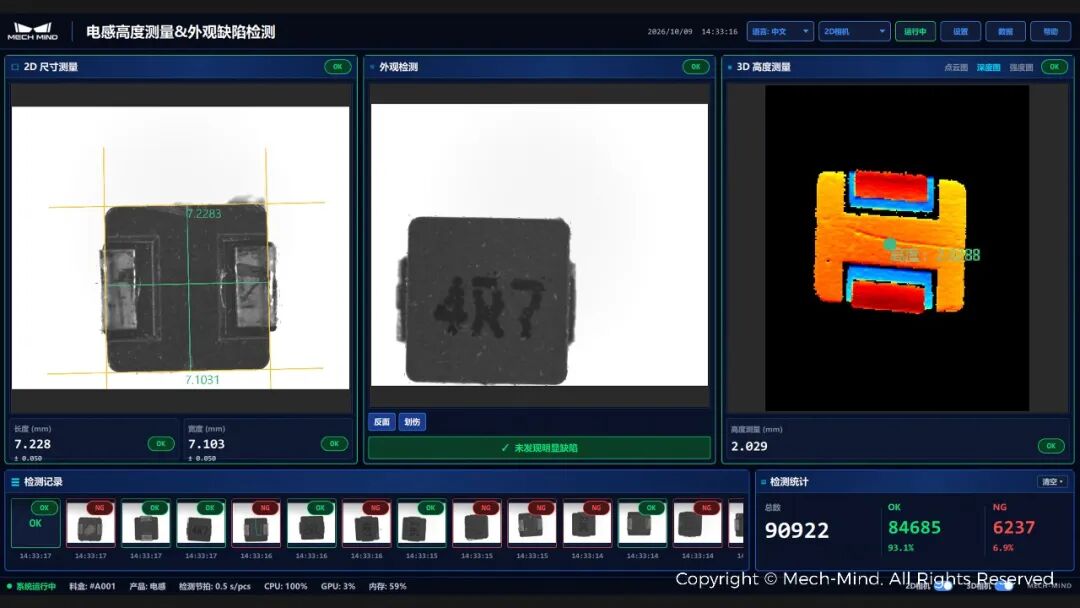Click the square icon beside 2D 尺寸测量
Screen dimensions: 1080x608
(15, 67)
